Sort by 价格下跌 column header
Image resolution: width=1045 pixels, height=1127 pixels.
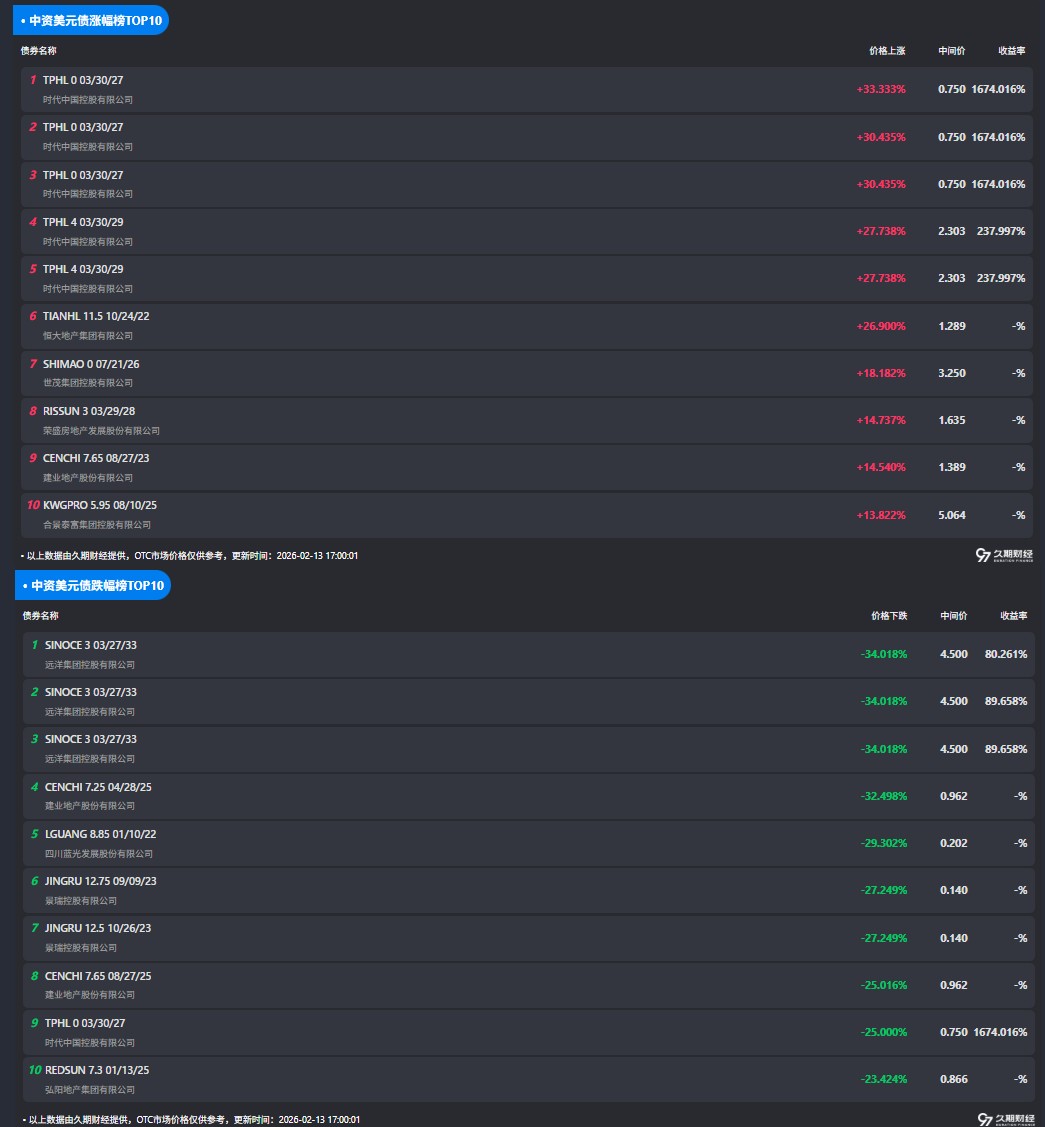(888, 616)
